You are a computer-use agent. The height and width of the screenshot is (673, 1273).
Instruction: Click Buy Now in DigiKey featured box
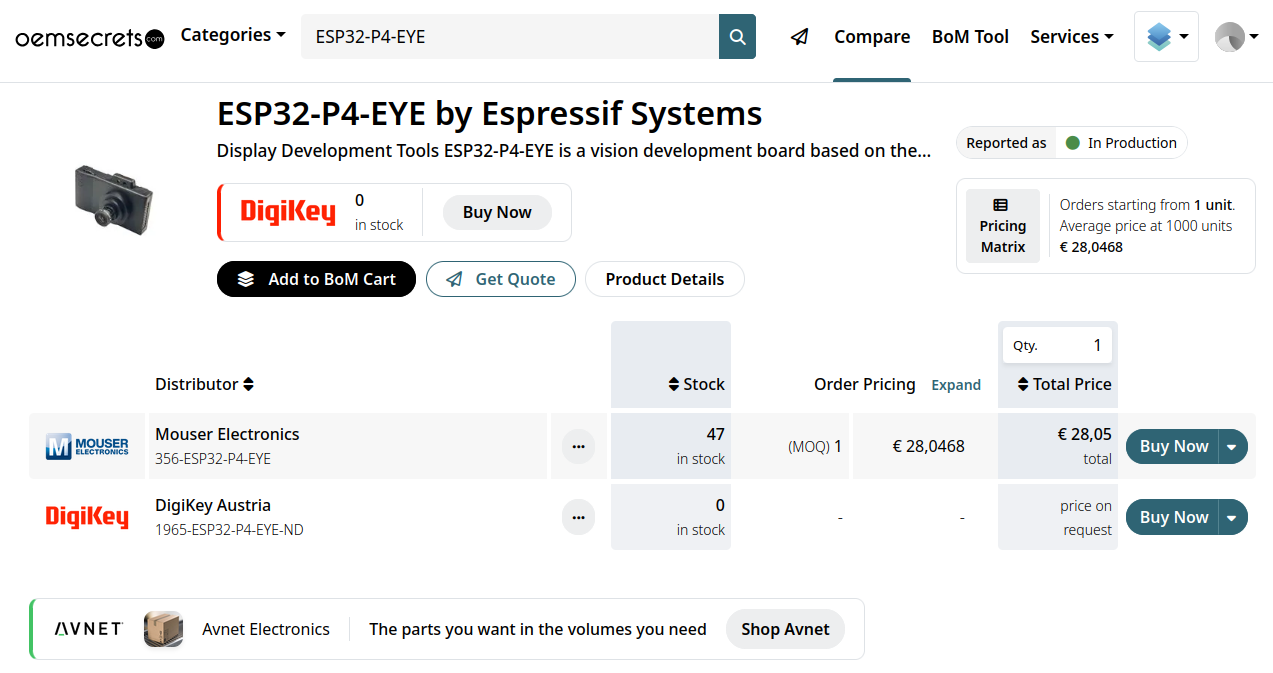(x=497, y=212)
